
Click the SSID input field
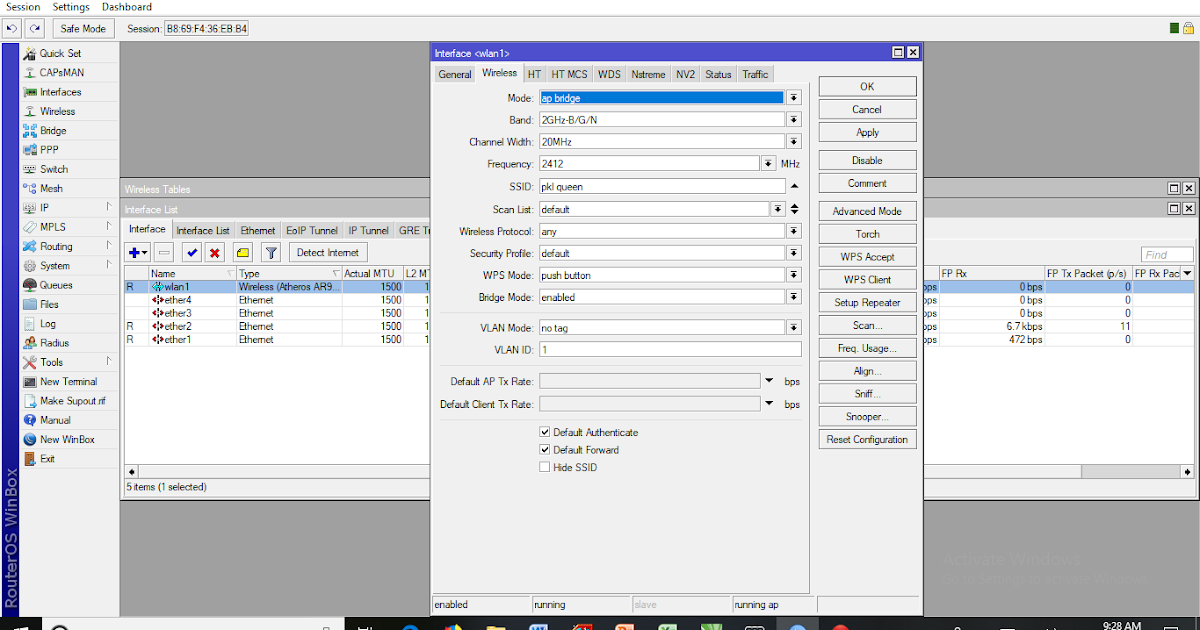point(662,186)
